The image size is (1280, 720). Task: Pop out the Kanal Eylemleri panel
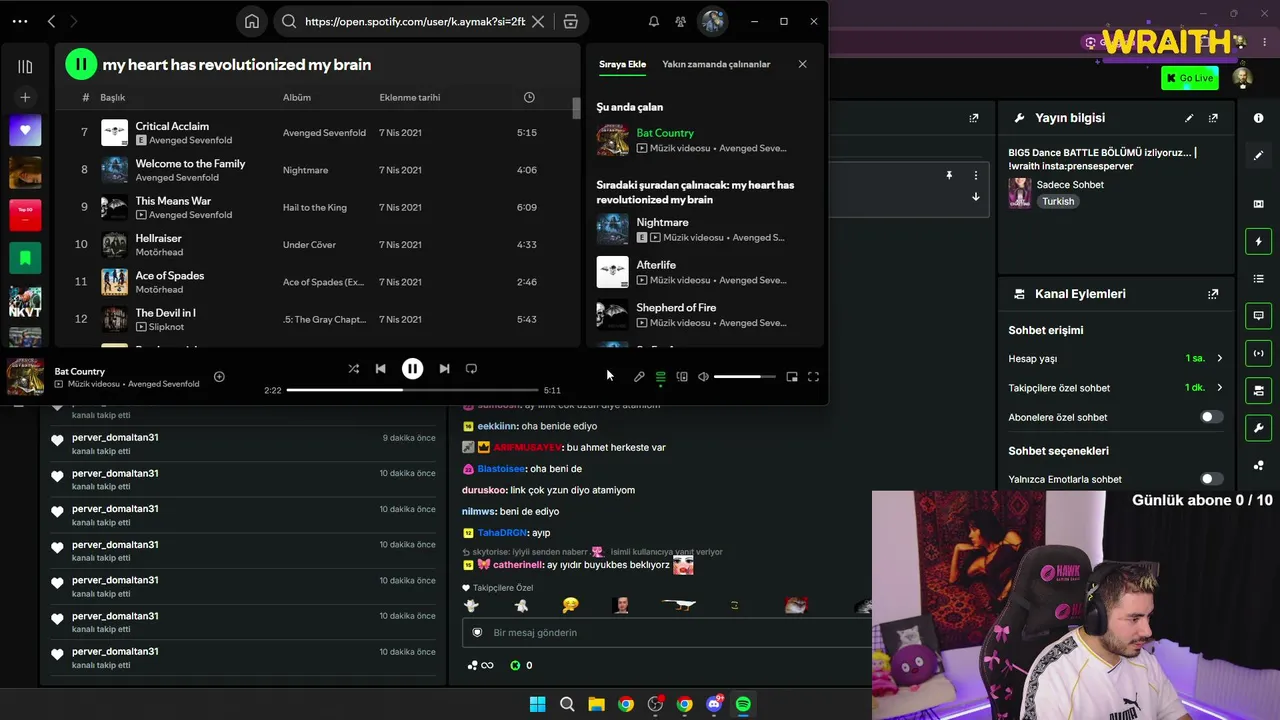coord(1213,294)
